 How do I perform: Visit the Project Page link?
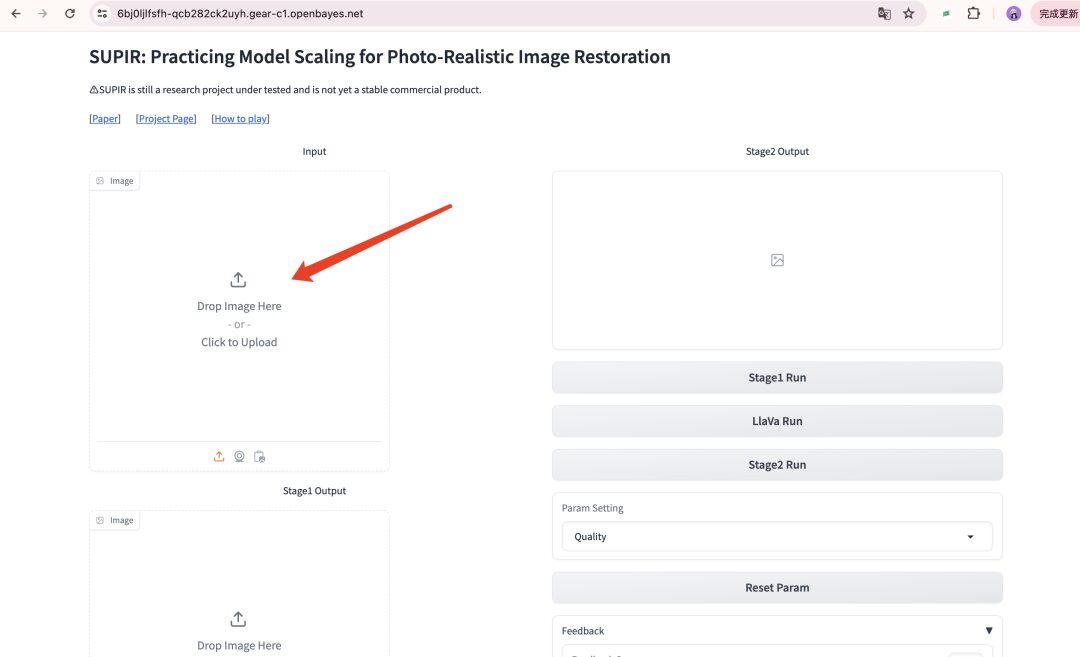click(166, 119)
